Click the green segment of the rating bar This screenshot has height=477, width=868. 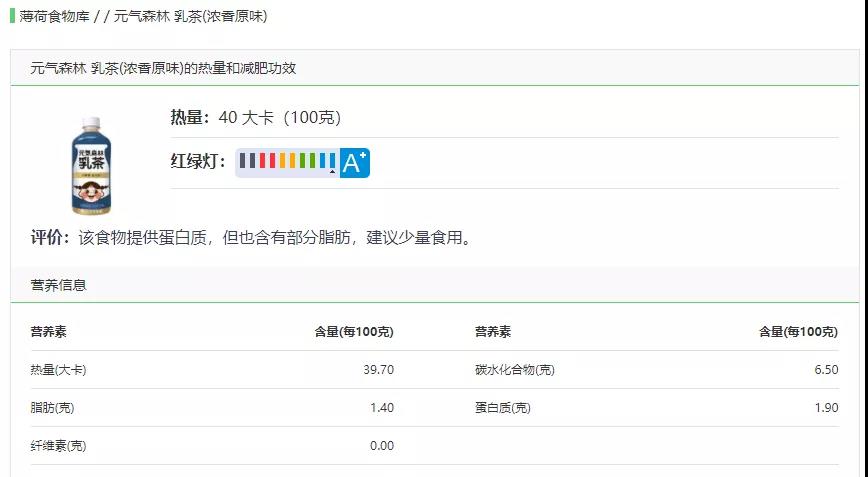[x=307, y=161]
